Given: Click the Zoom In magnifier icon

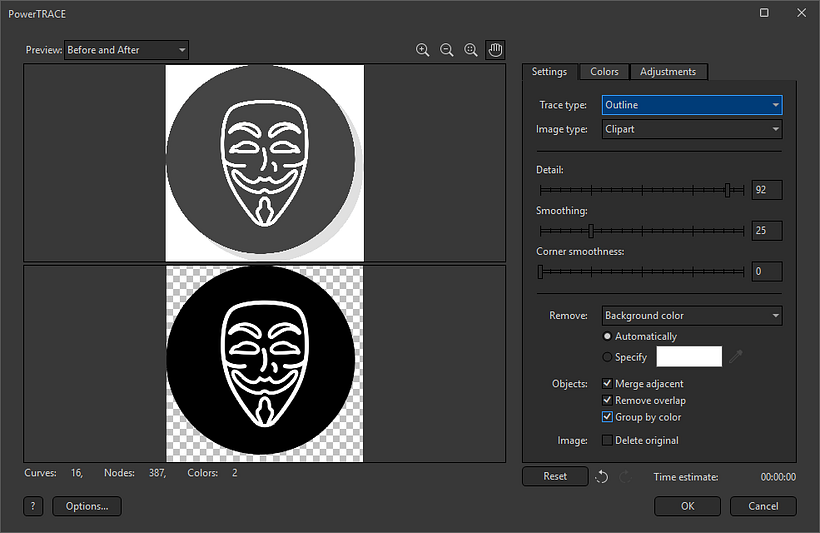Looking at the screenshot, I should (x=422, y=50).
